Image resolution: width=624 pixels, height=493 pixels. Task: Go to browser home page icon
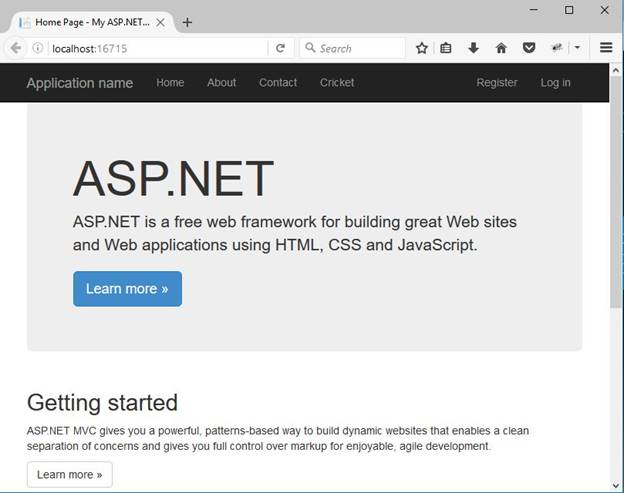[x=501, y=48]
